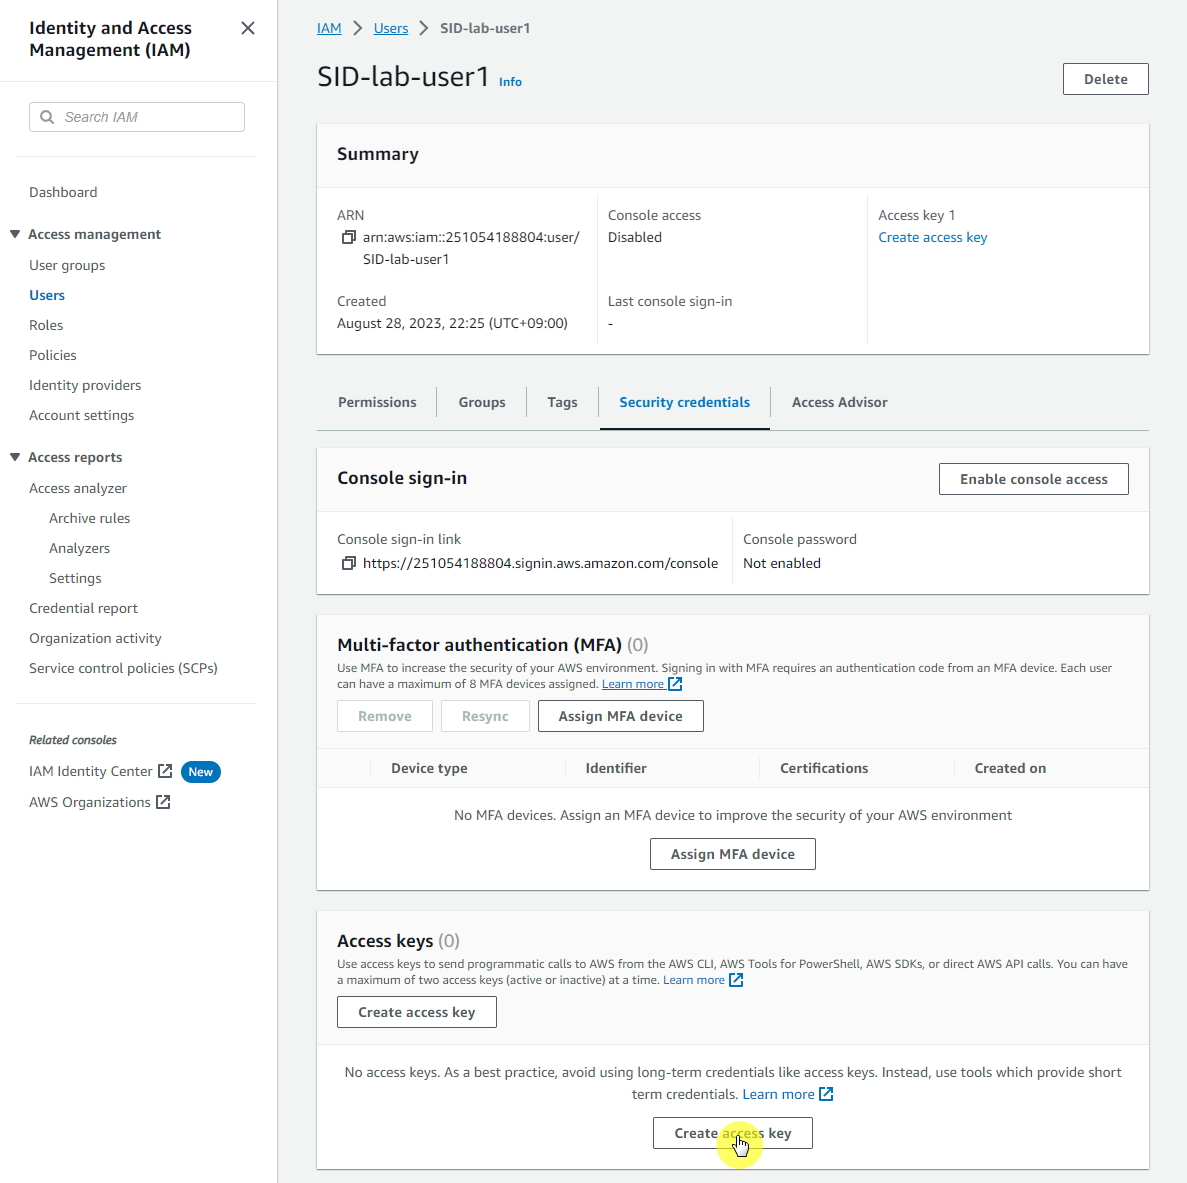Image resolution: width=1187 pixels, height=1183 pixels.
Task: Click the Search IAM magnifier icon
Action: pos(47,117)
